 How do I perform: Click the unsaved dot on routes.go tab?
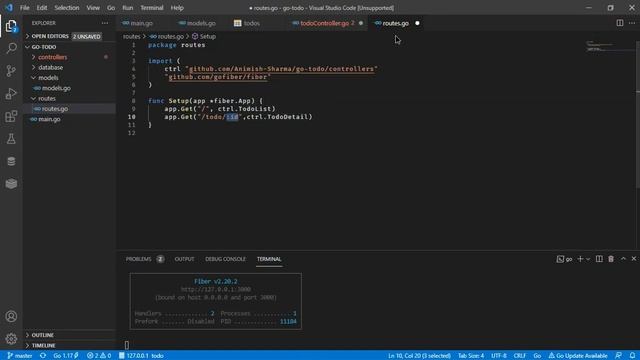coord(417,23)
